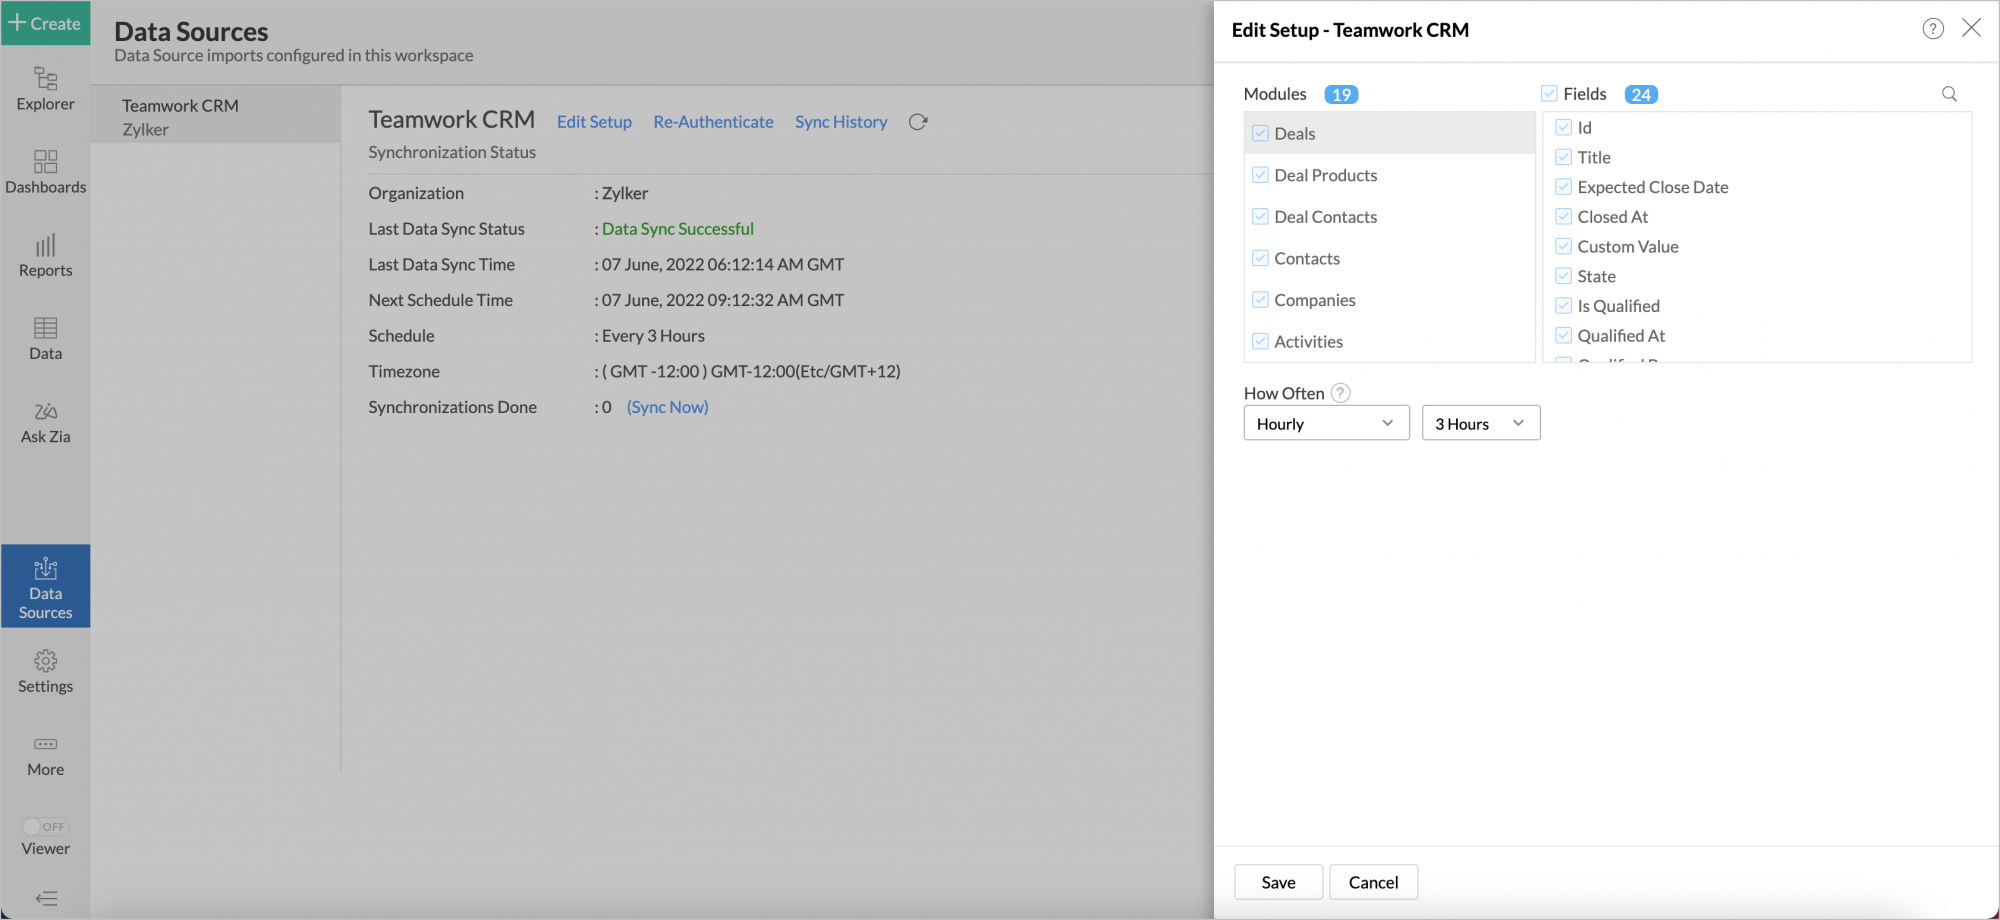The height and width of the screenshot is (920, 2000).
Task: Open the Data section in sidebar
Action: (x=45, y=339)
